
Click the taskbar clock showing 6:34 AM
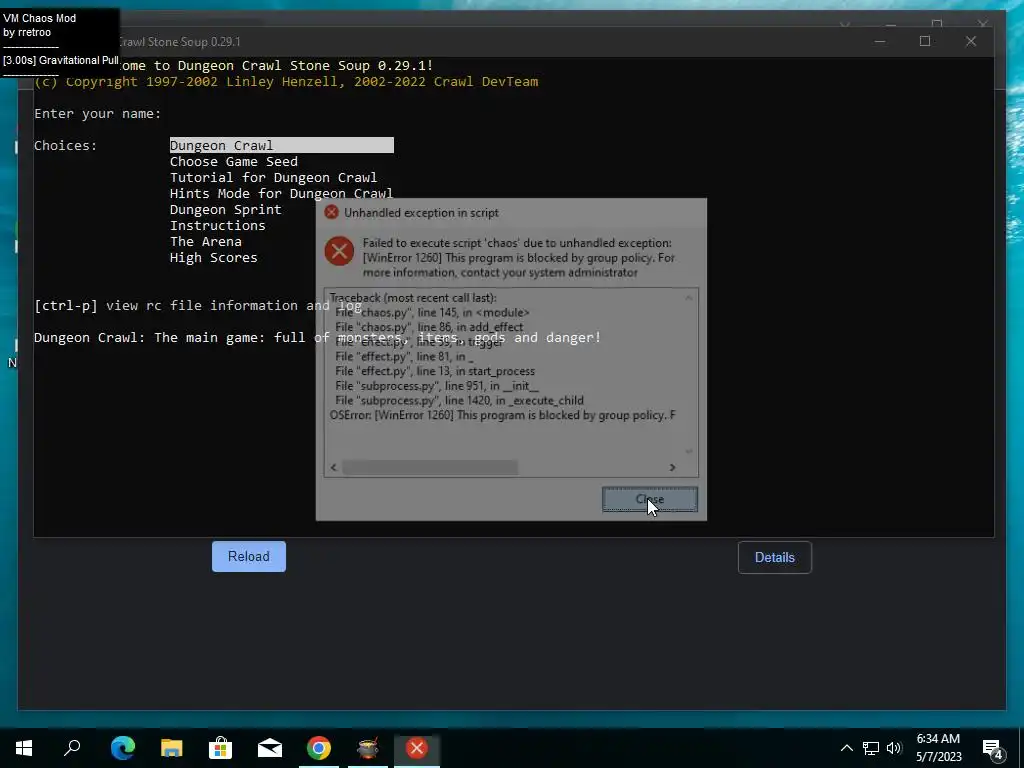point(938,748)
